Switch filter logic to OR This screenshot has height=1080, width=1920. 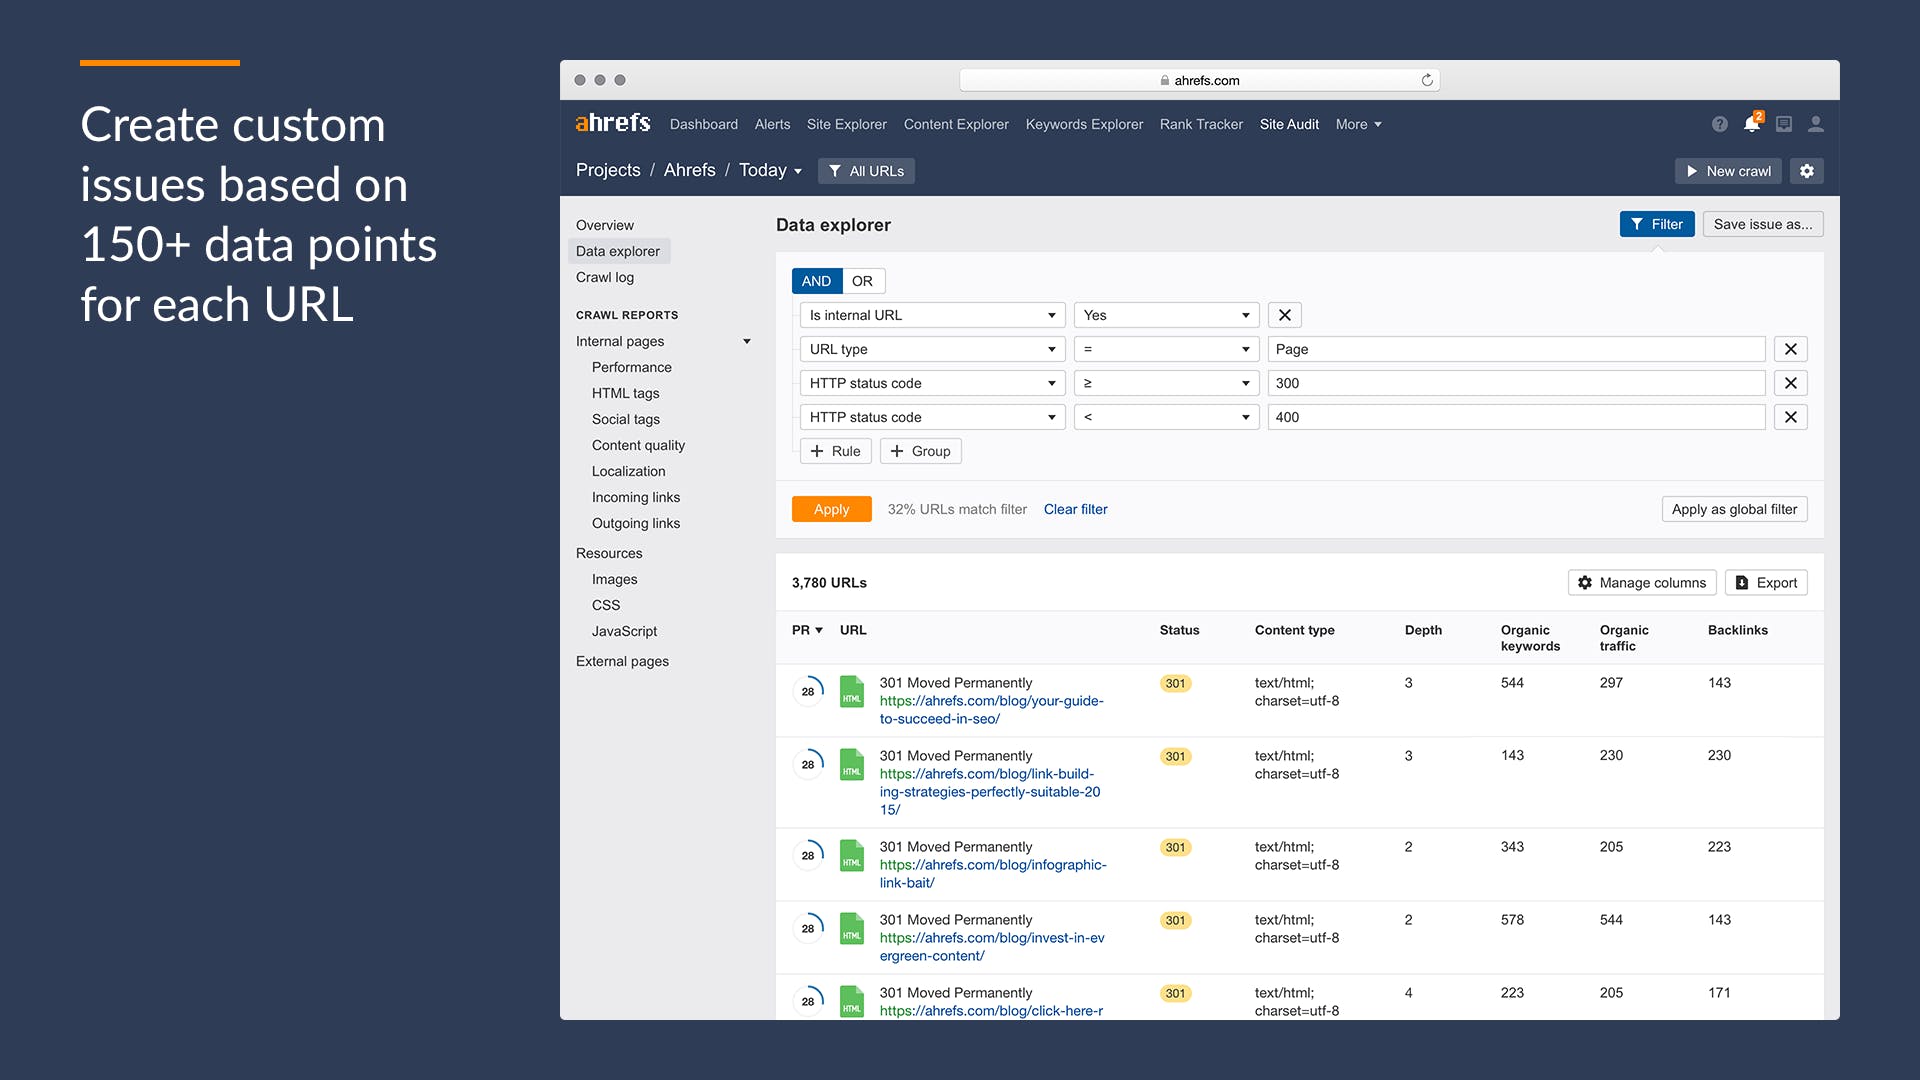point(862,281)
